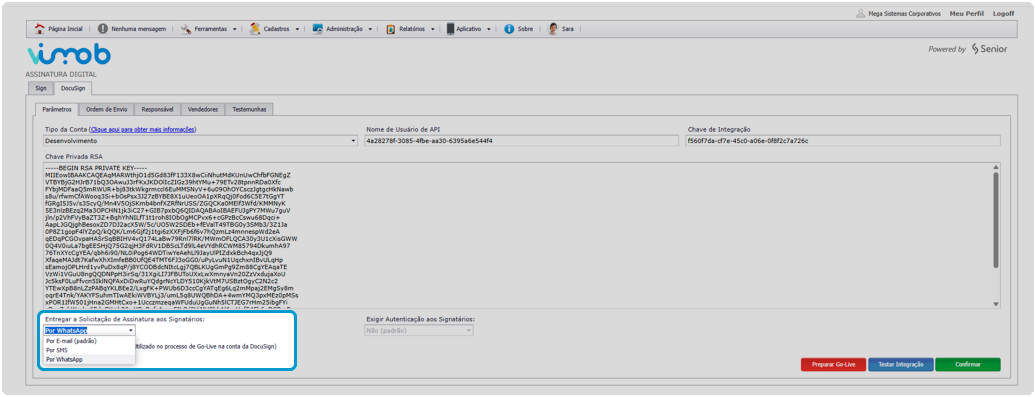Click the Cadastros pencil icon
This screenshot has width=1035, height=397.
[x=255, y=29]
